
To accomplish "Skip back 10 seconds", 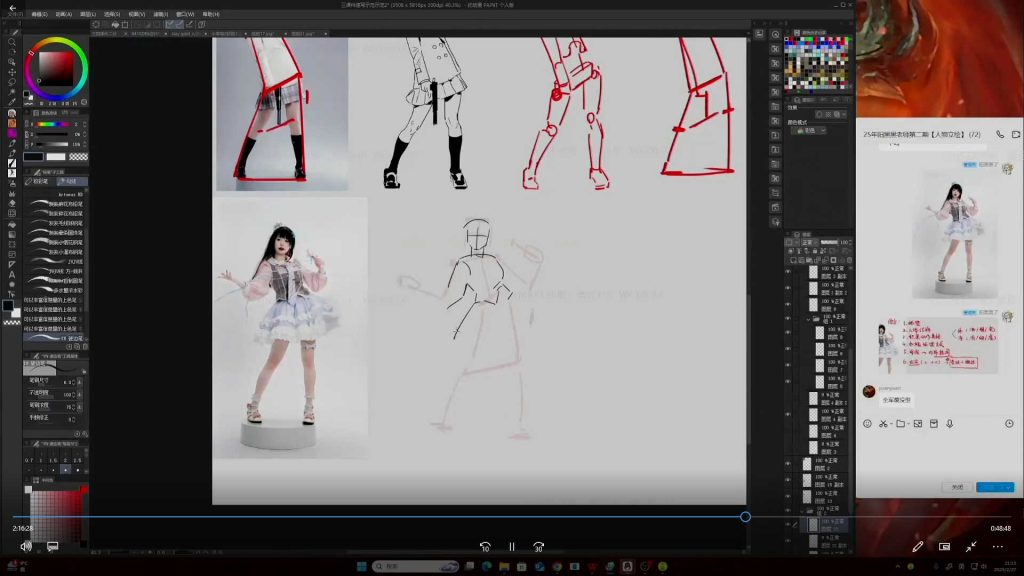I will [x=485, y=547].
